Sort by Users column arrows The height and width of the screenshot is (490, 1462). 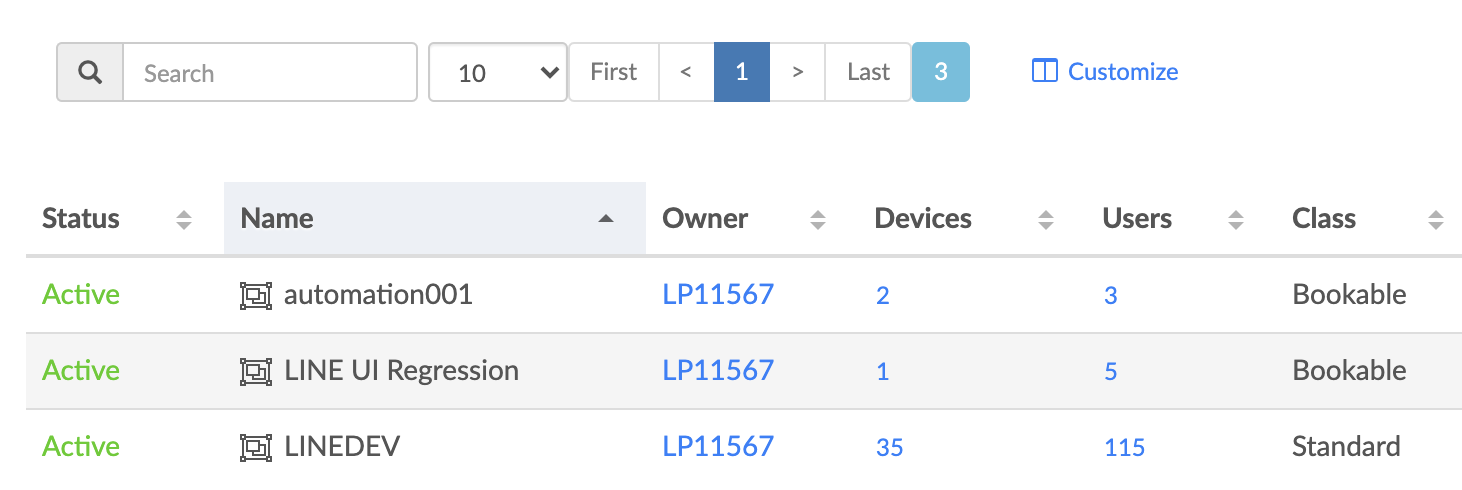point(1236,220)
